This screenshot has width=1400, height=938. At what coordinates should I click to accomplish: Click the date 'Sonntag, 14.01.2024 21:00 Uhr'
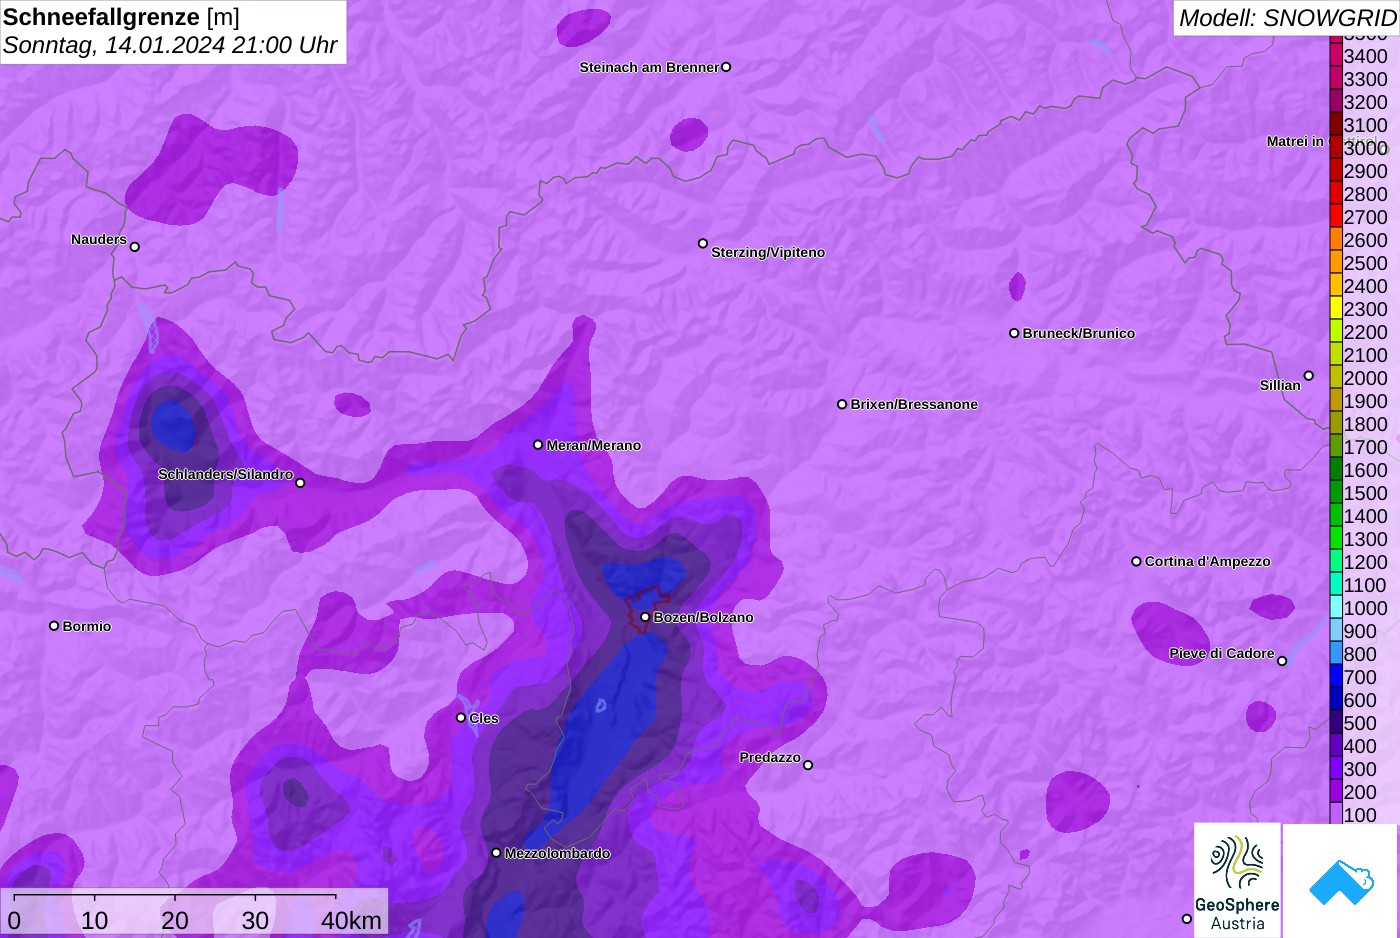tap(170, 45)
